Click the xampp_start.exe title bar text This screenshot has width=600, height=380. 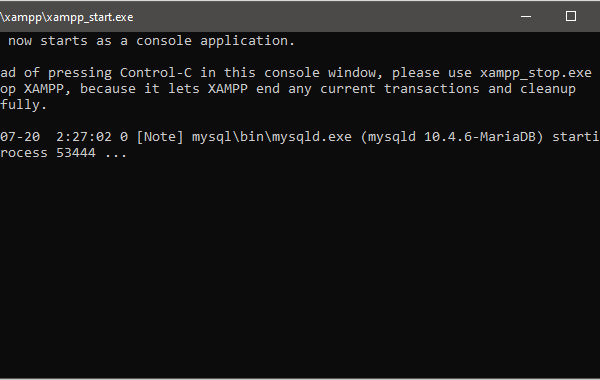[x=67, y=17]
